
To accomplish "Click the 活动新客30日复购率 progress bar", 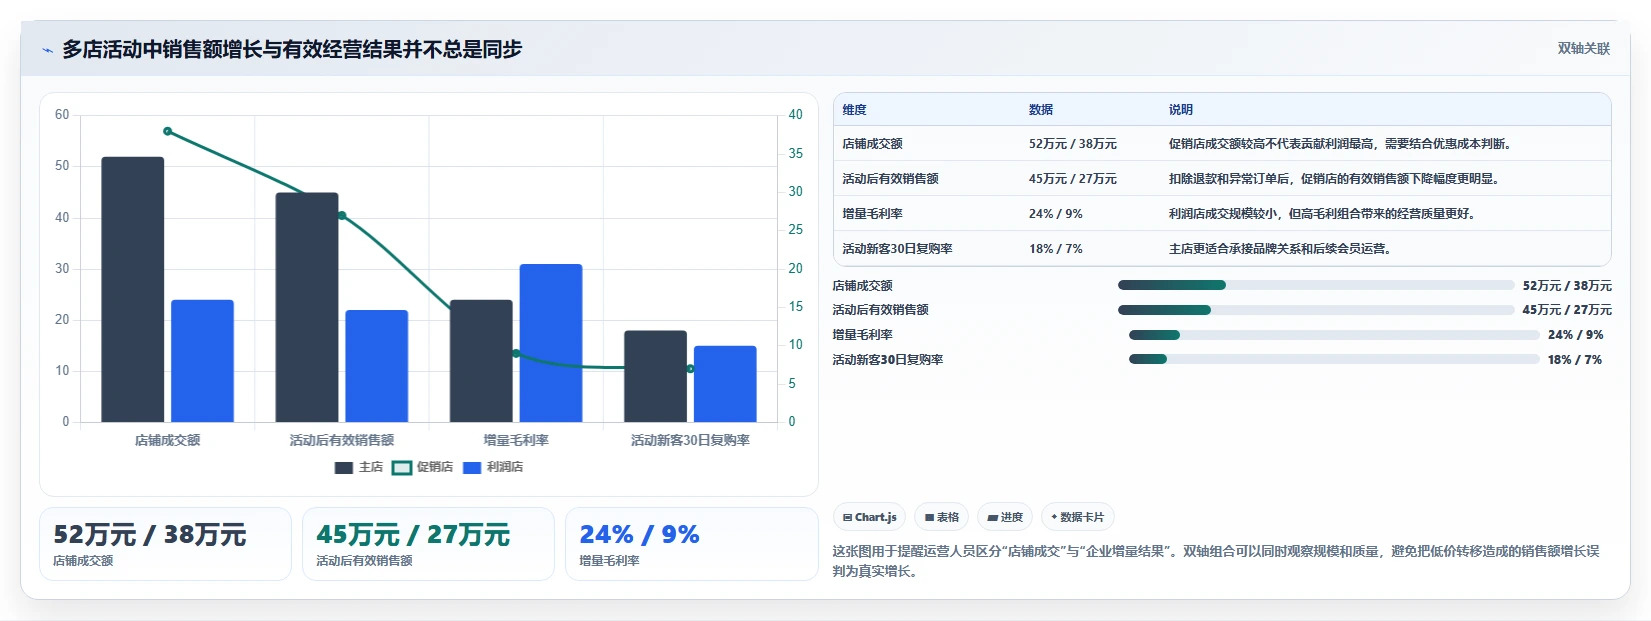I will click(x=1334, y=359).
